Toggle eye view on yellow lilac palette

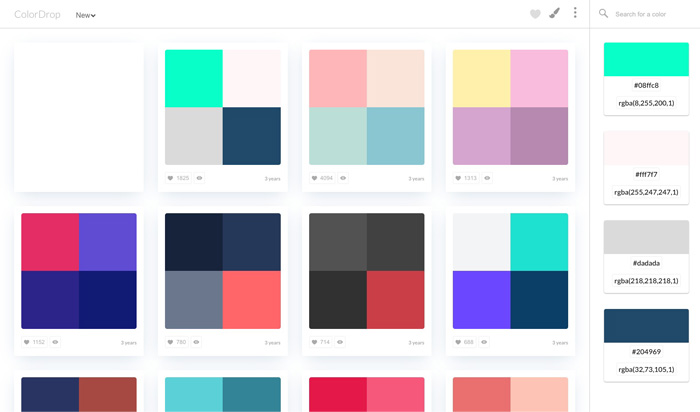487,178
